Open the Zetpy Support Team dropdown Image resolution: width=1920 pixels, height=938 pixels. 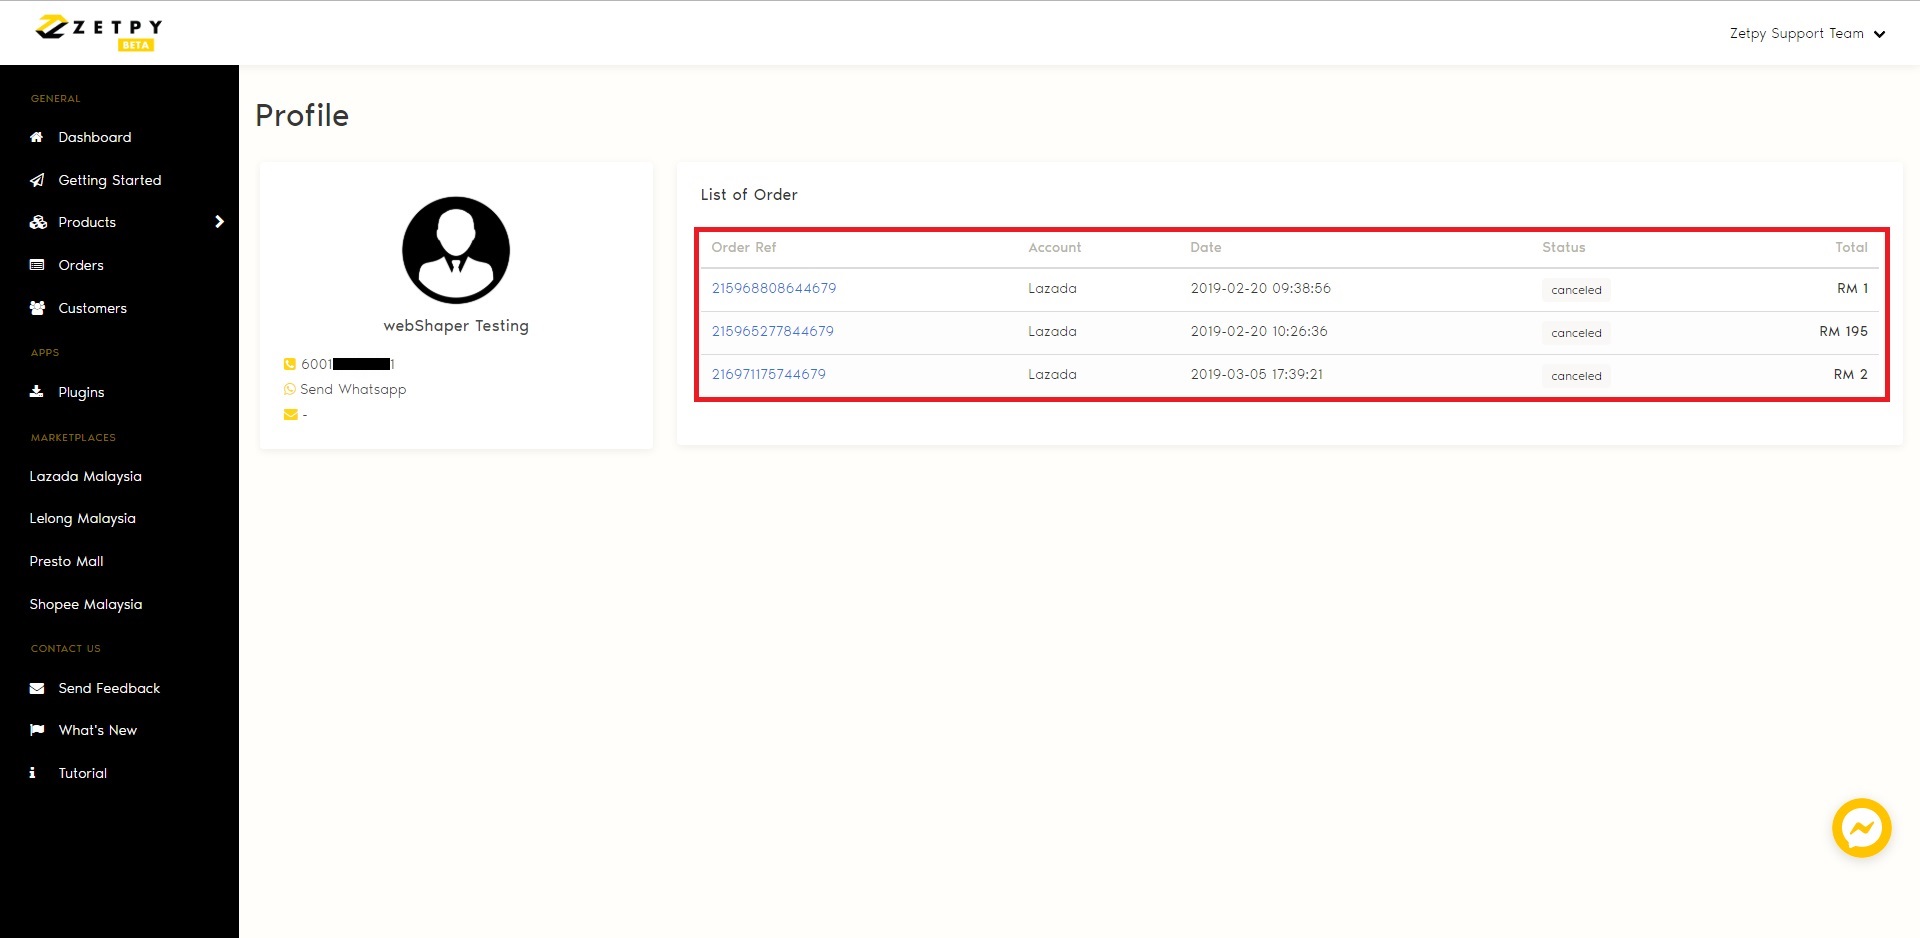click(x=1807, y=33)
